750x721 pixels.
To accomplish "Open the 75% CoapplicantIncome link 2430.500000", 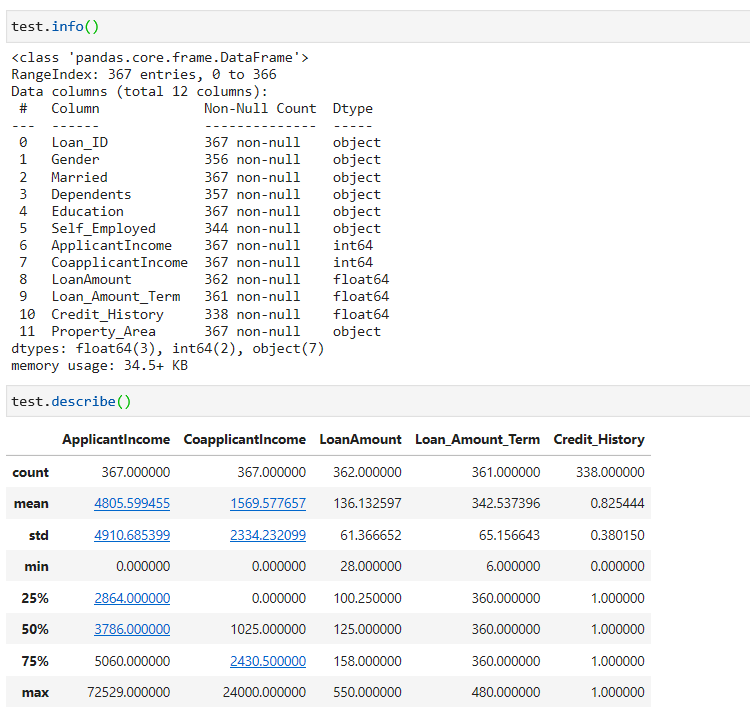I will (268, 661).
